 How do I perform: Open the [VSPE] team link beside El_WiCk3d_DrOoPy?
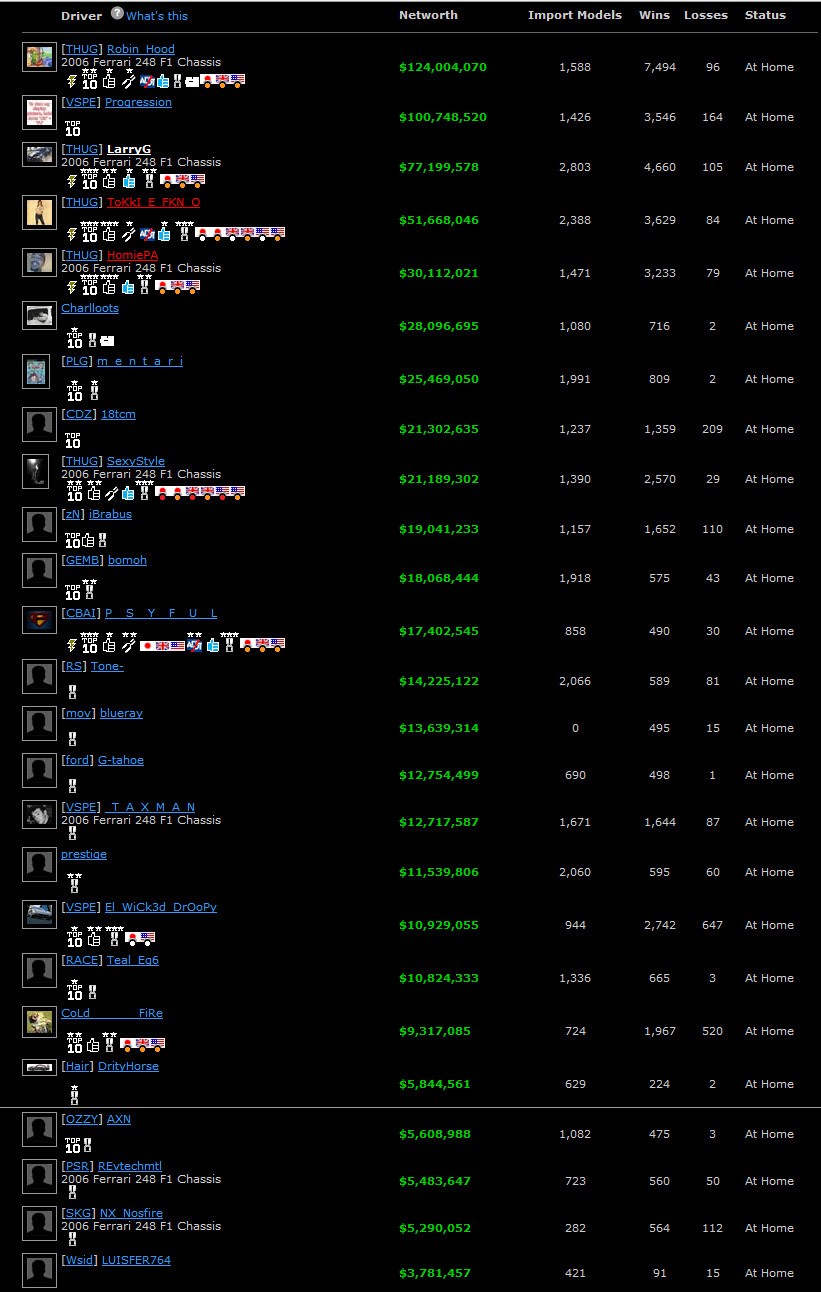pos(81,907)
